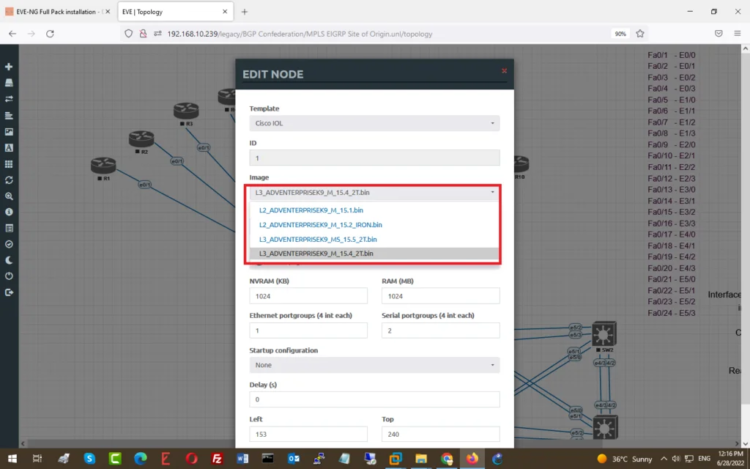Expand the Startup configuration dropdown
This screenshot has width=750, height=469.
click(x=373, y=365)
